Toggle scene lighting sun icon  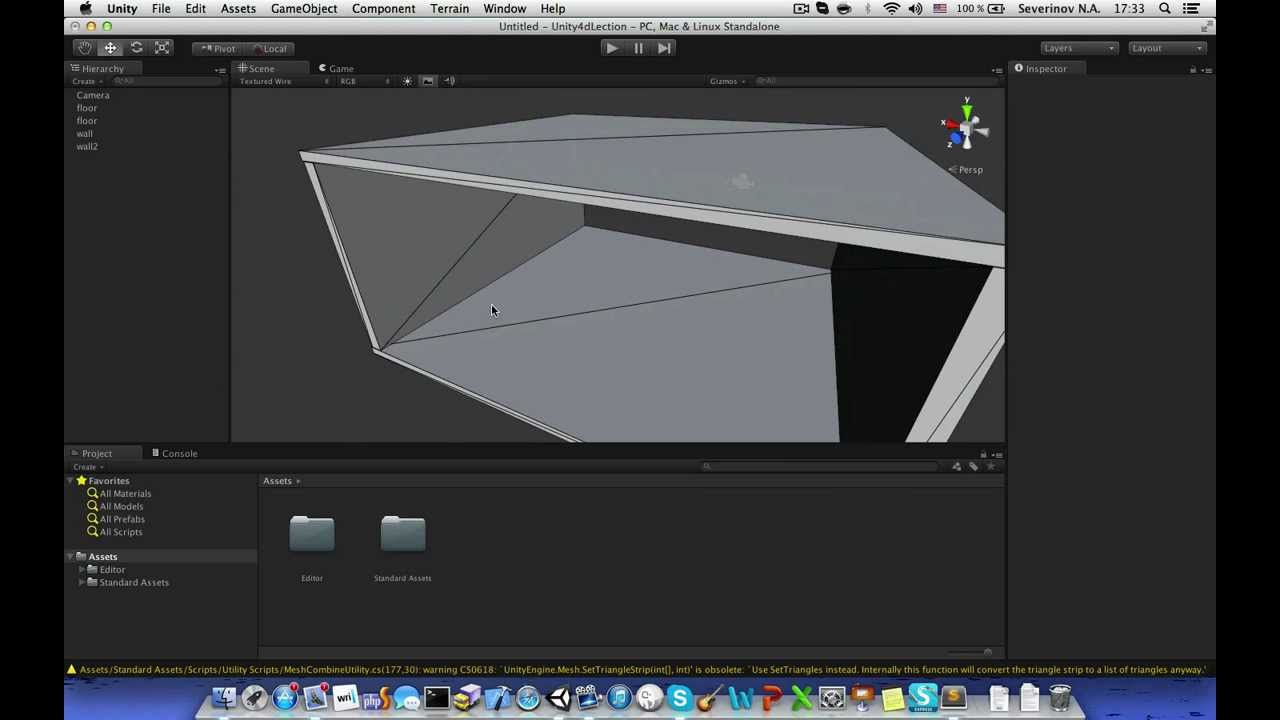[407, 81]
